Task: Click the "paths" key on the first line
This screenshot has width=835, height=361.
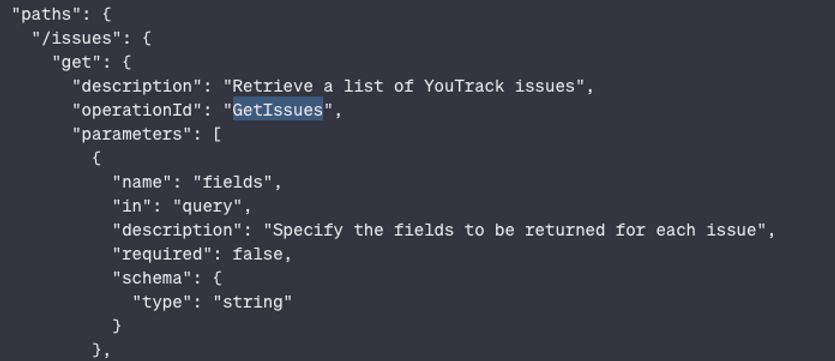Action: (x=47, y=14)
